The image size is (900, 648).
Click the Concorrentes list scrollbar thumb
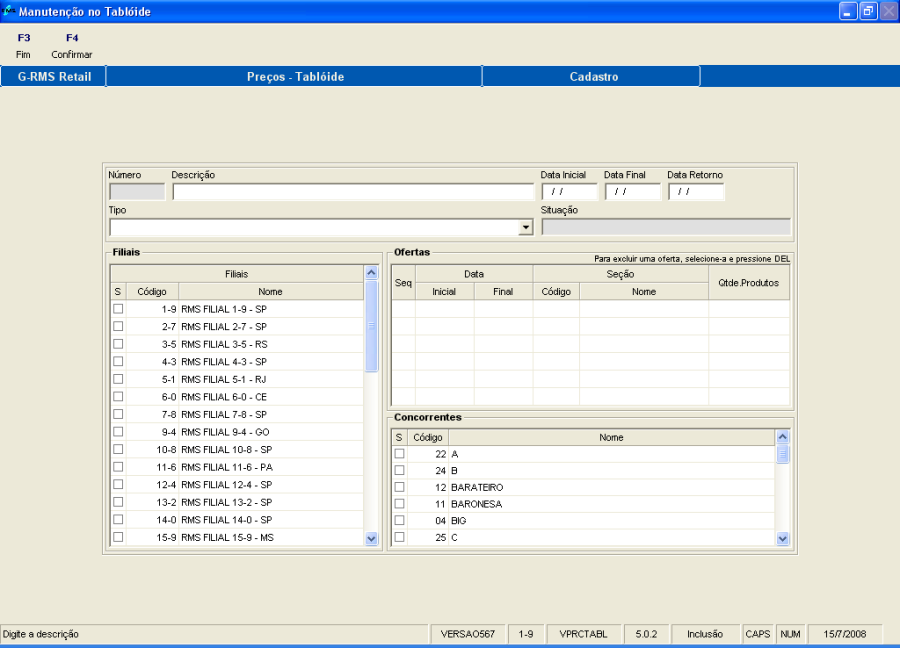coord(782,454)
